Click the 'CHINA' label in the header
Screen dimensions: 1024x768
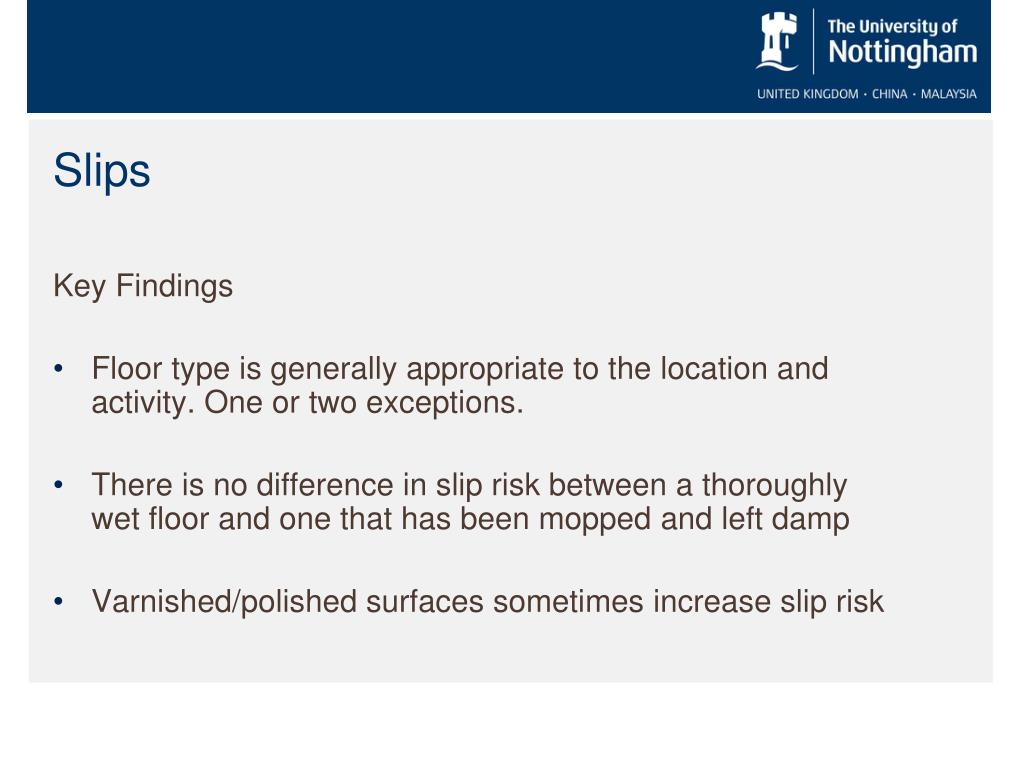pos(889,94)
